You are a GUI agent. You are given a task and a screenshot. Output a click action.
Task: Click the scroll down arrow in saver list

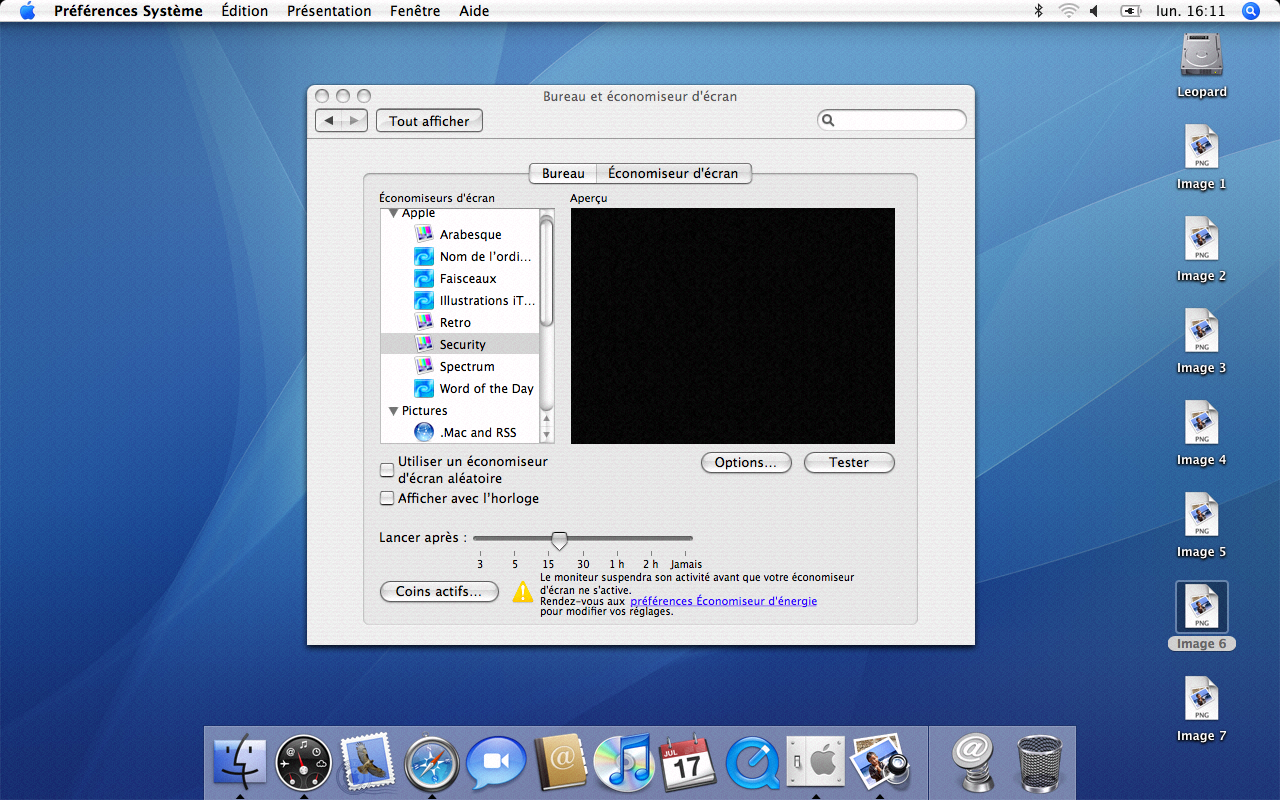[x=546, y=434]
